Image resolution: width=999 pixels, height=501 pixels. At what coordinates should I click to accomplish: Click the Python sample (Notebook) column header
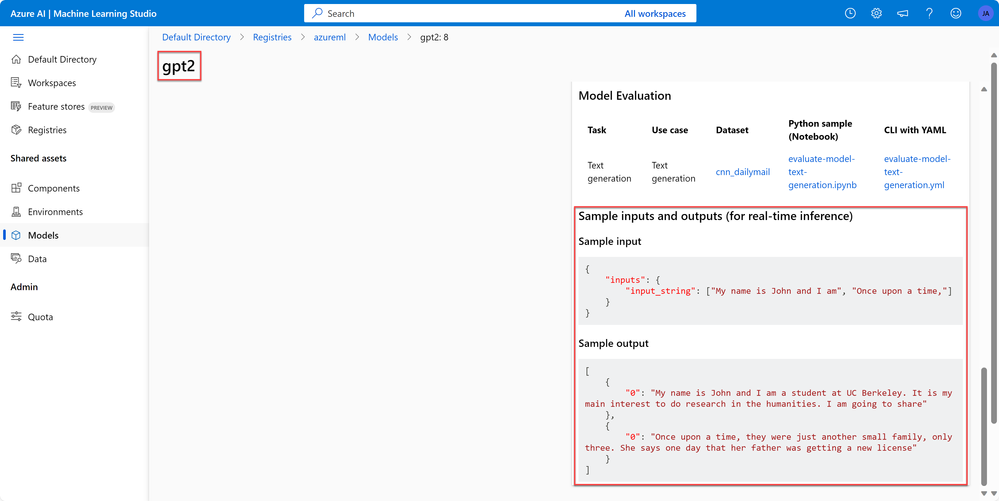820,130
